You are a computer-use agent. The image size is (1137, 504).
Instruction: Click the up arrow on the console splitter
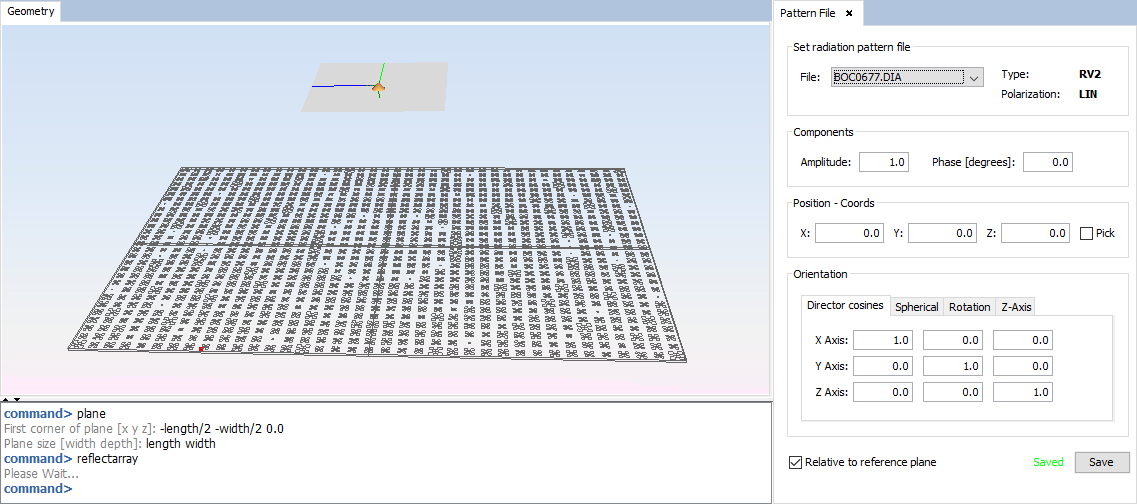coord(6,399)
